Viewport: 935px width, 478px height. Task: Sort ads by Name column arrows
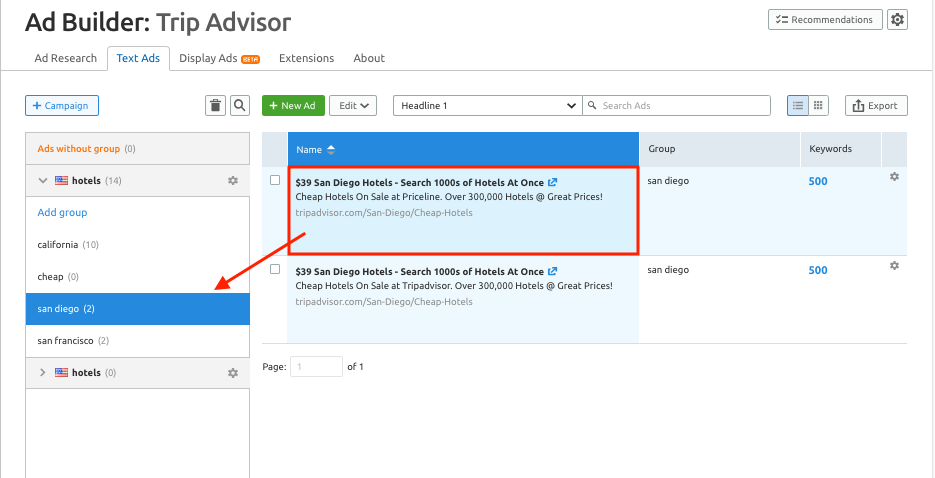pos(331,150)
